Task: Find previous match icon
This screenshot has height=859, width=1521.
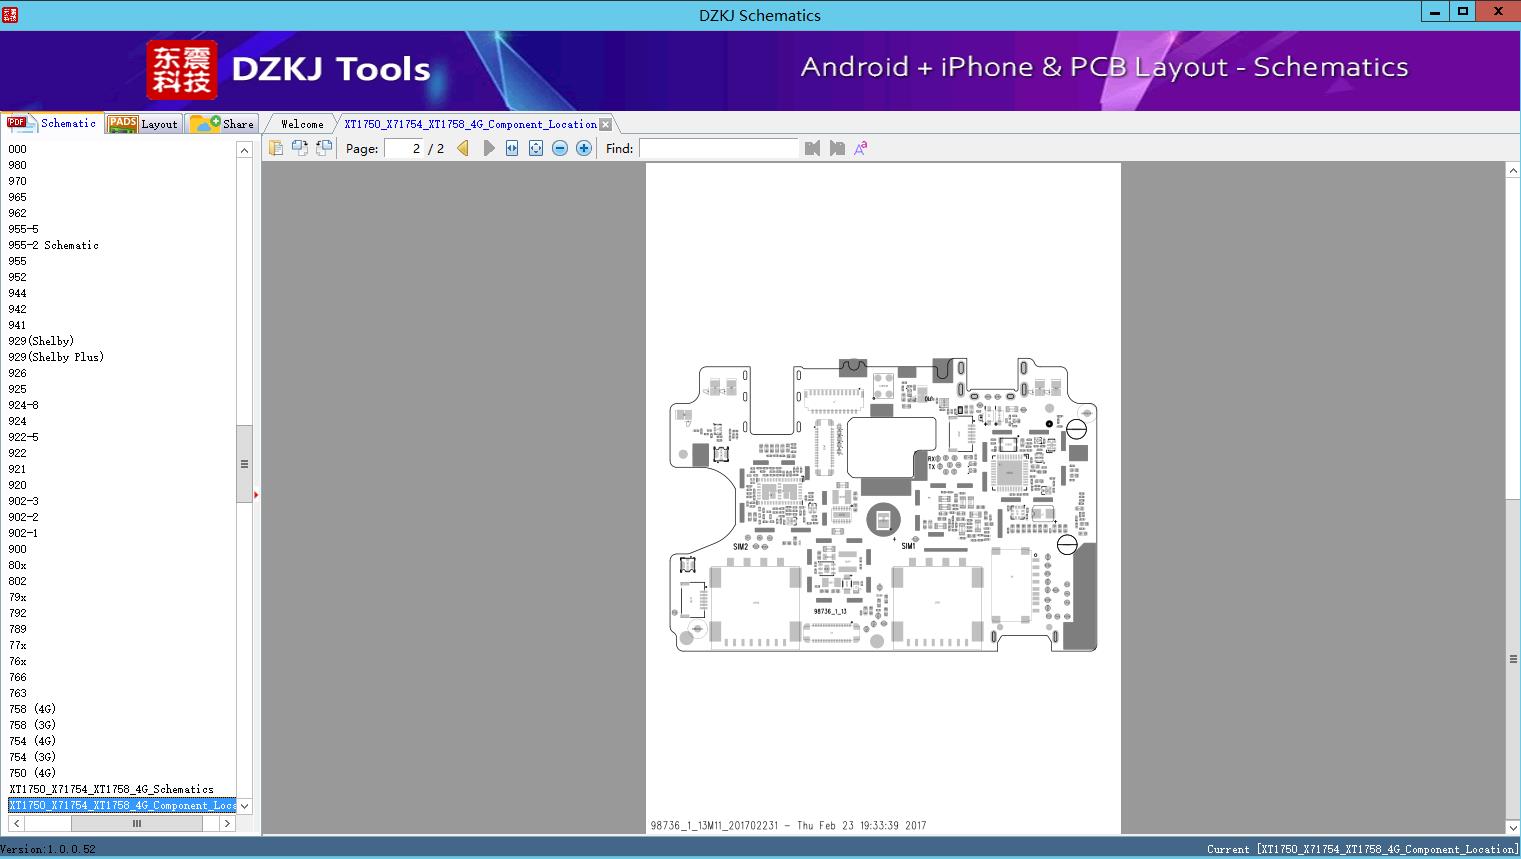Action: 812,148
